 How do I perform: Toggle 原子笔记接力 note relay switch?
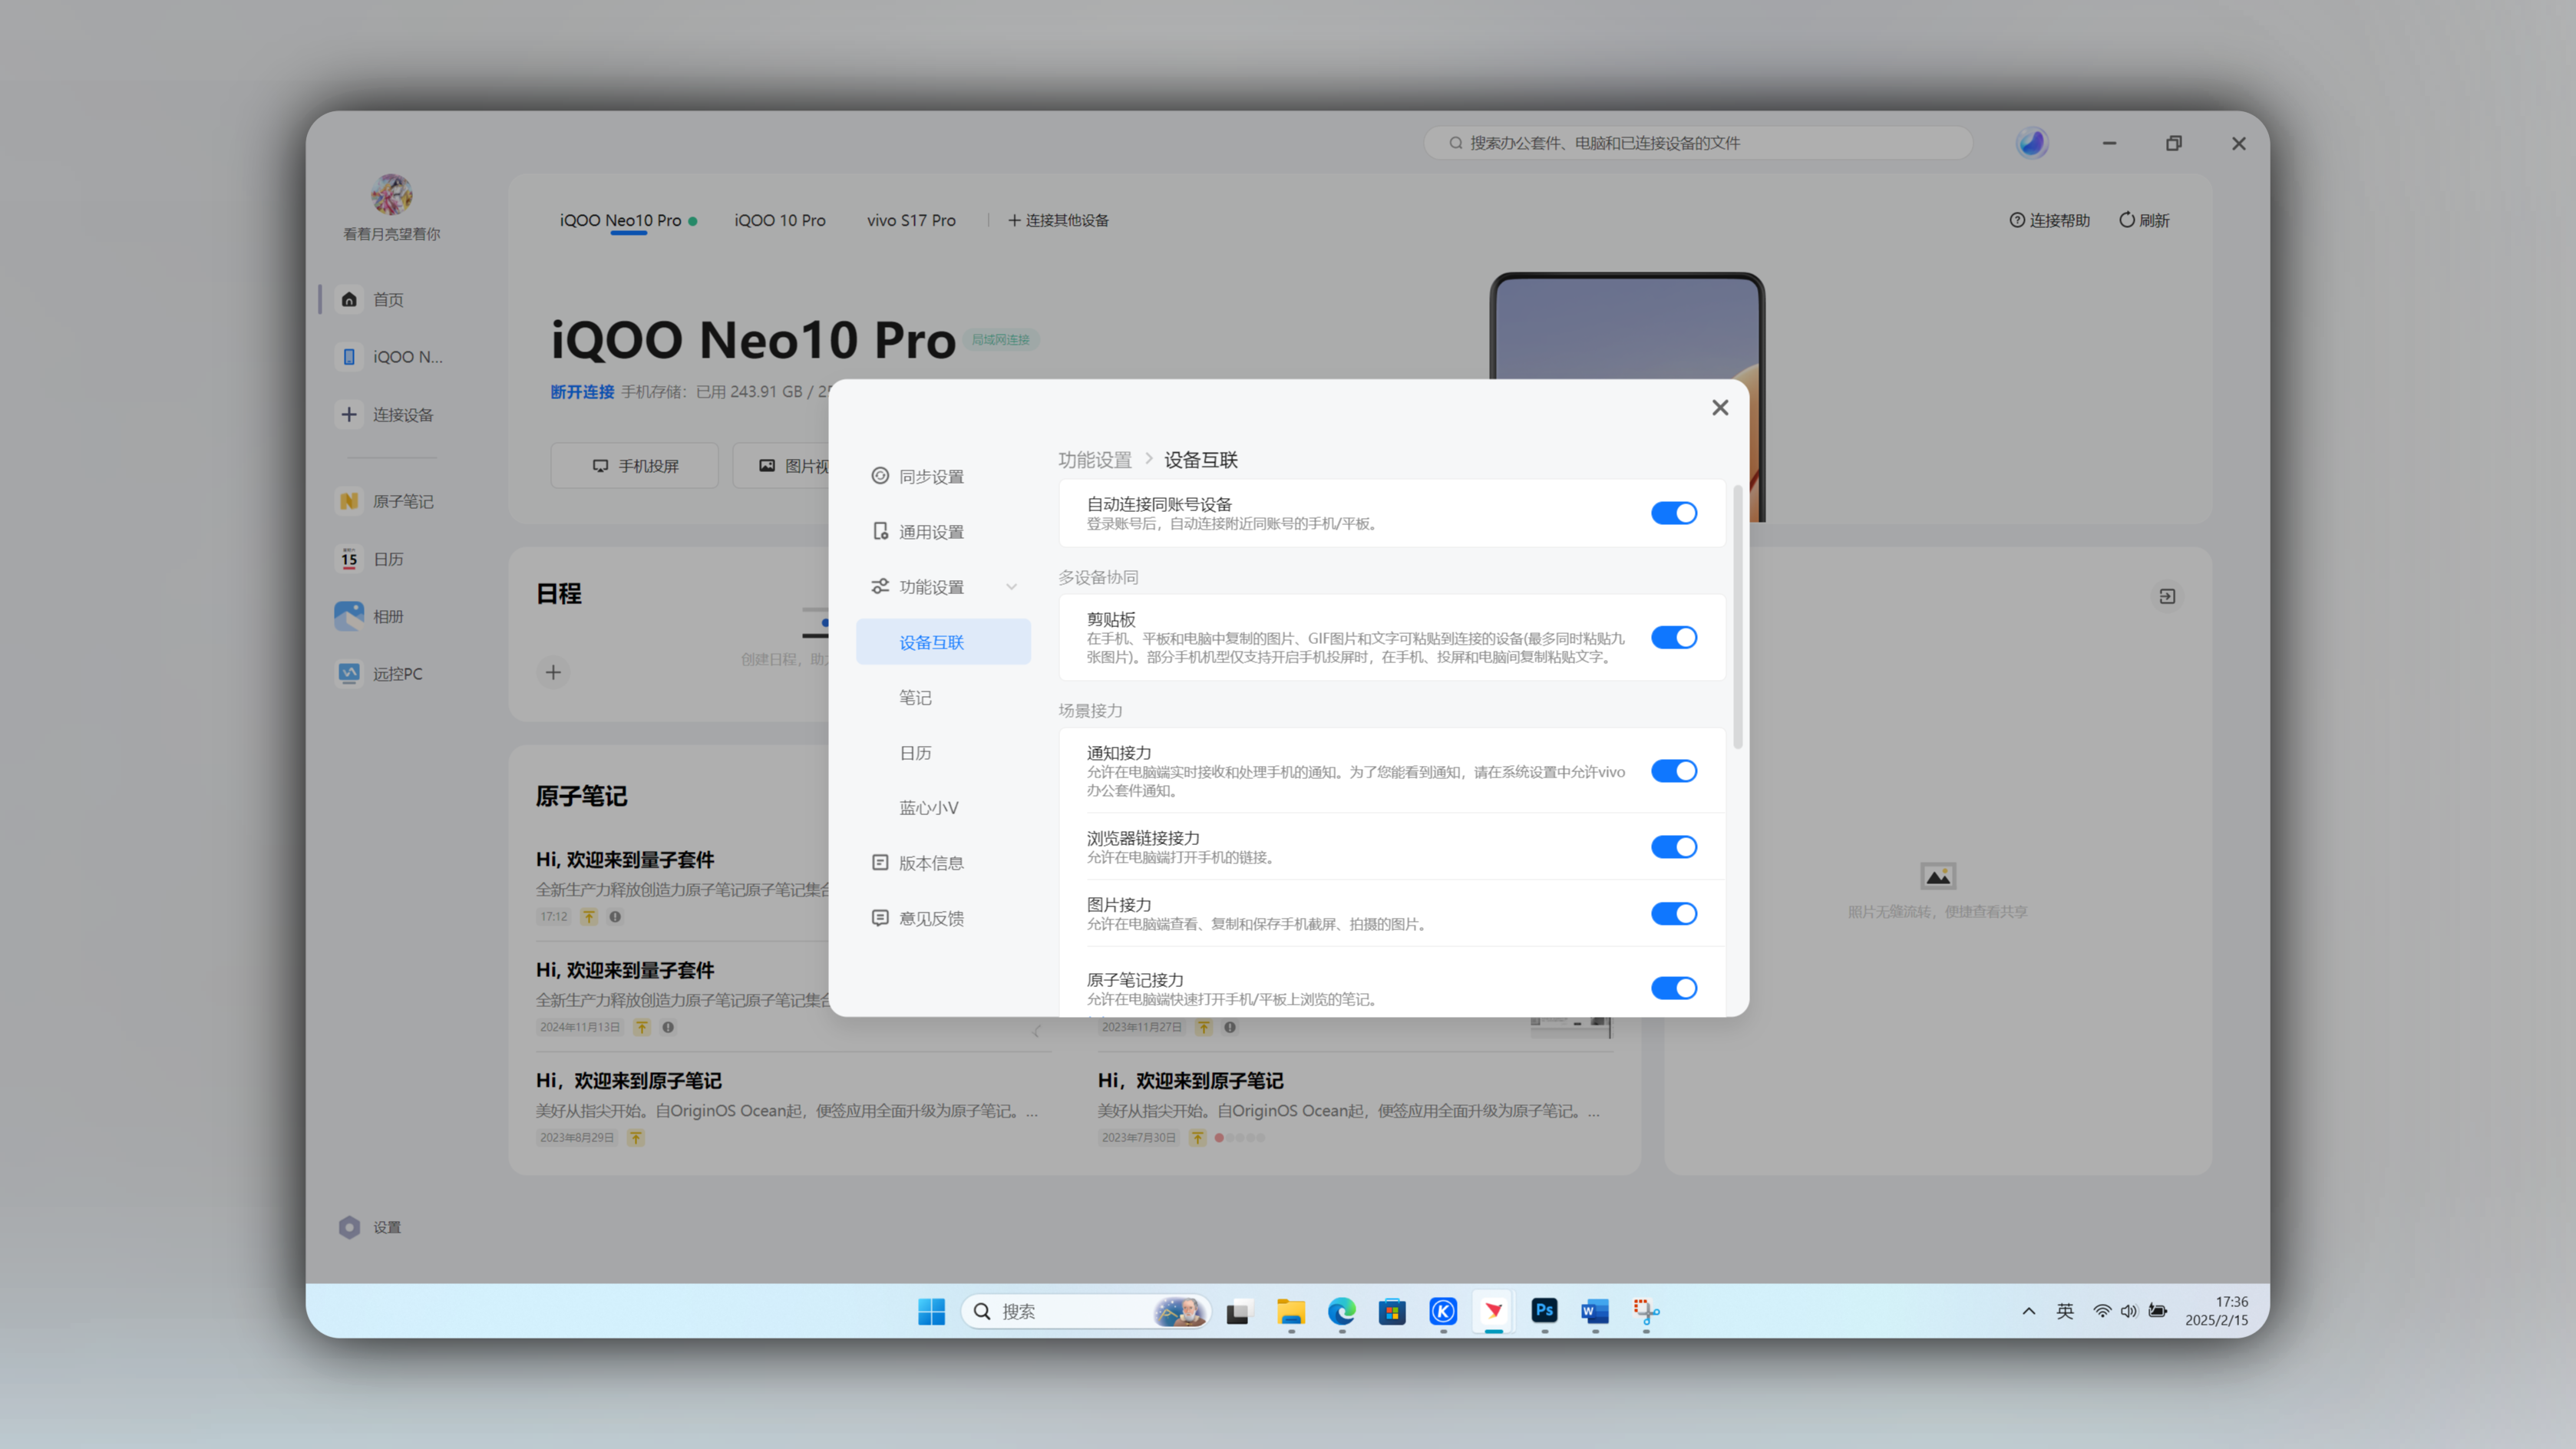click(1673, 988)
